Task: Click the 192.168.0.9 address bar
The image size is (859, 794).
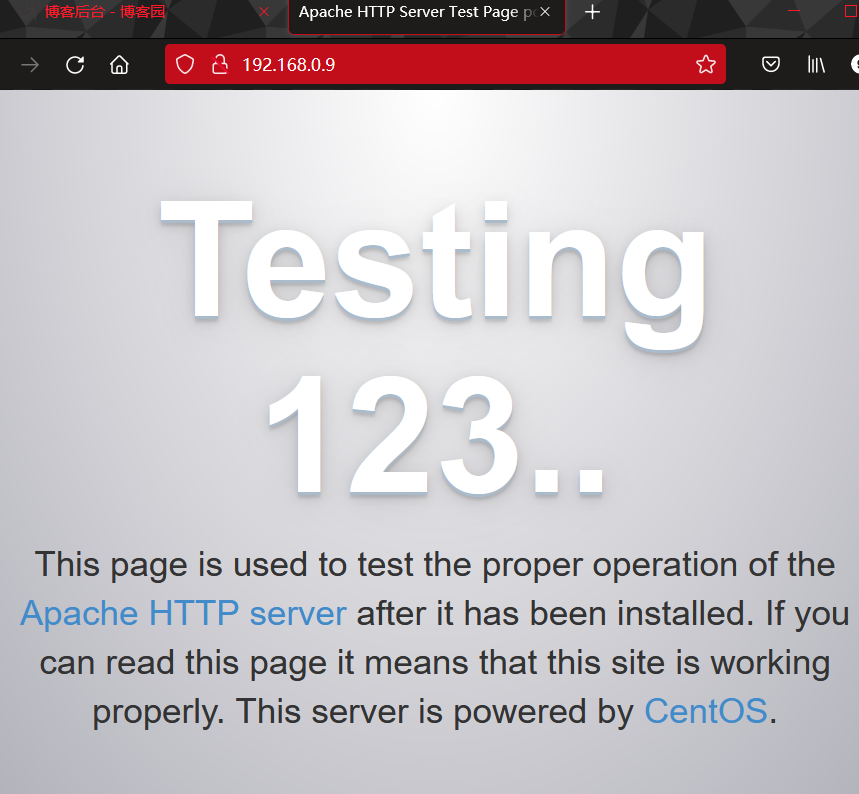Action: (x=445, y=64)
